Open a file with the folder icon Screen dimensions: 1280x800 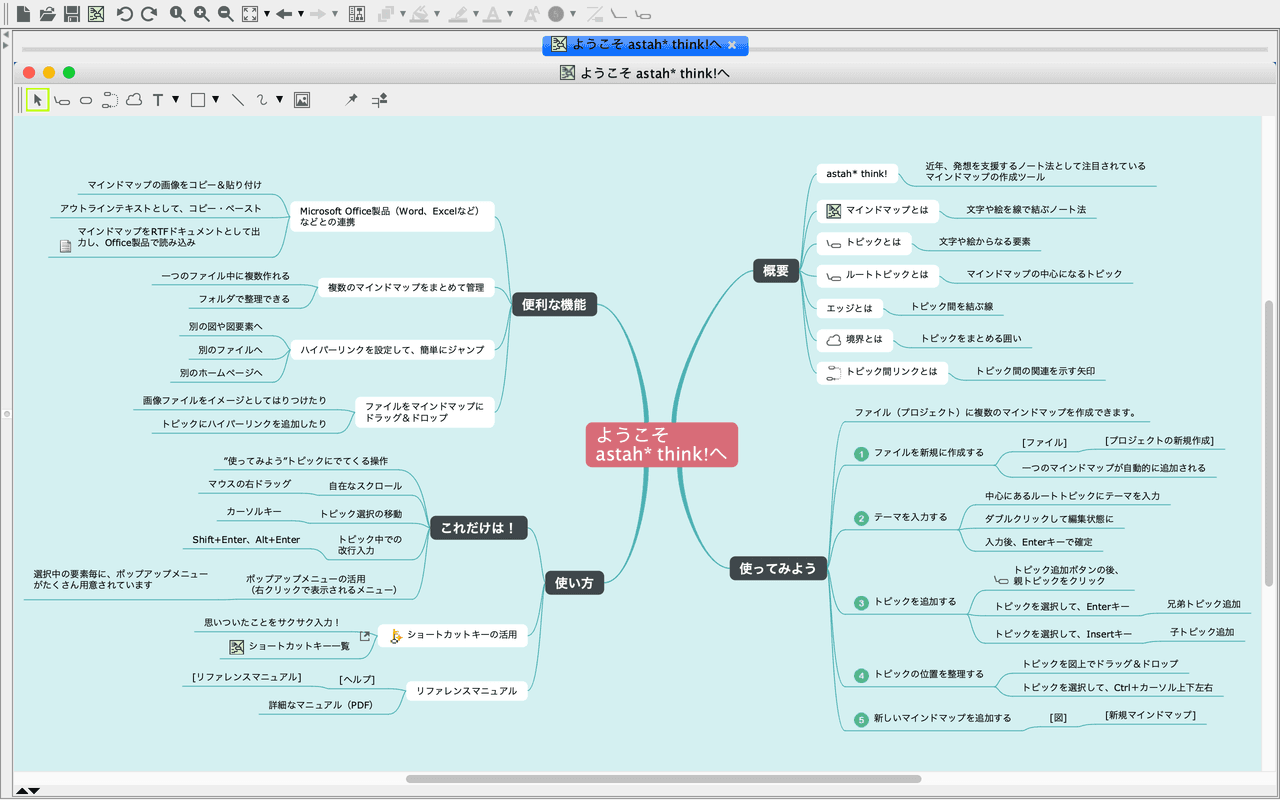tap(47, 14)
